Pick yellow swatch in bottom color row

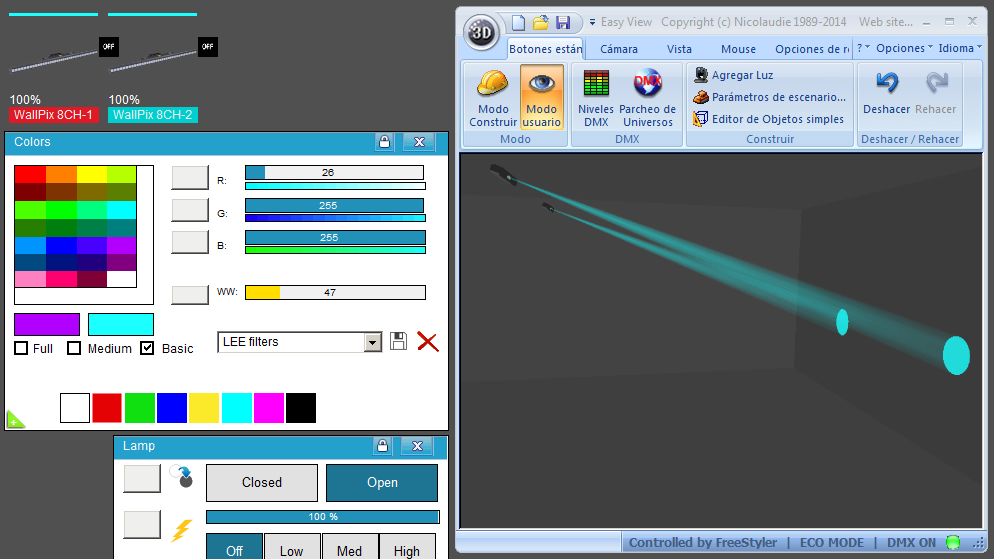pos(204,408)
